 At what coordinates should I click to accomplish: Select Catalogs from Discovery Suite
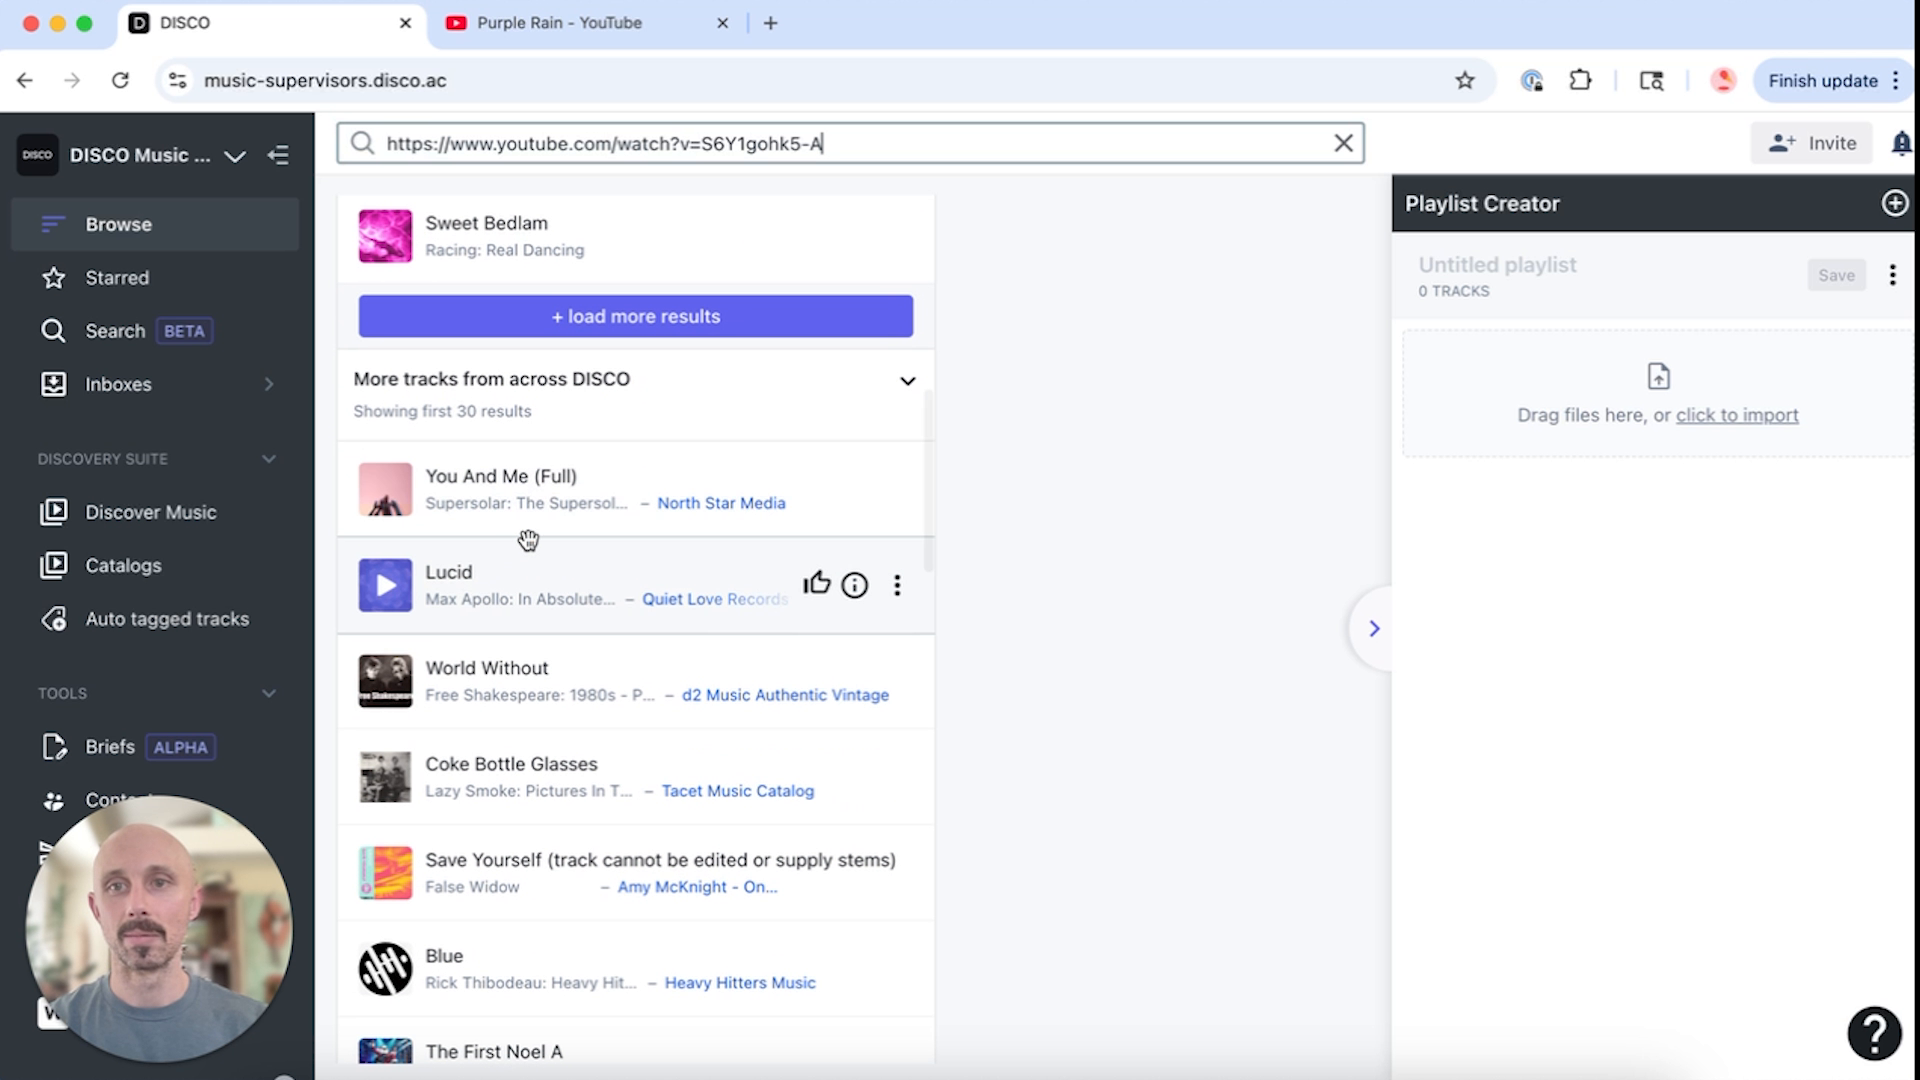tap(122, 565)
